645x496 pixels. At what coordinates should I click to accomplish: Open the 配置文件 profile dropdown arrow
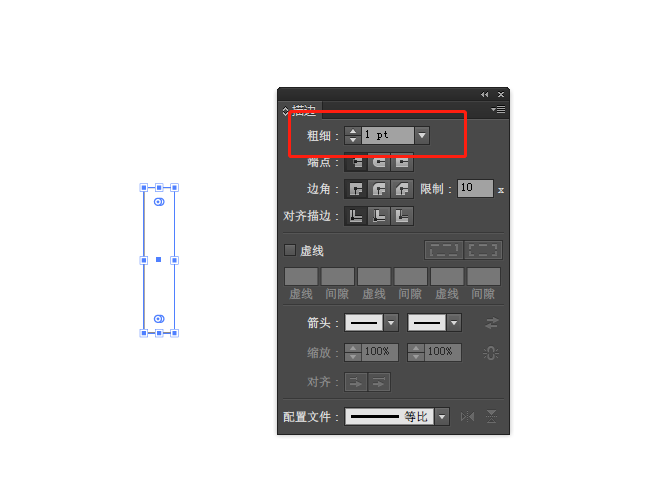[x=442, y=417]
